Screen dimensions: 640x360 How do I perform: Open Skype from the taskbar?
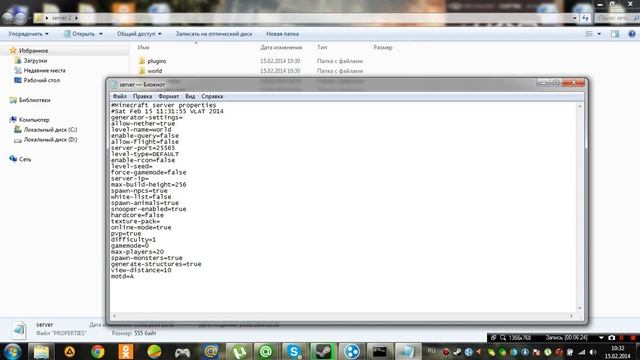tap(294, 351)
